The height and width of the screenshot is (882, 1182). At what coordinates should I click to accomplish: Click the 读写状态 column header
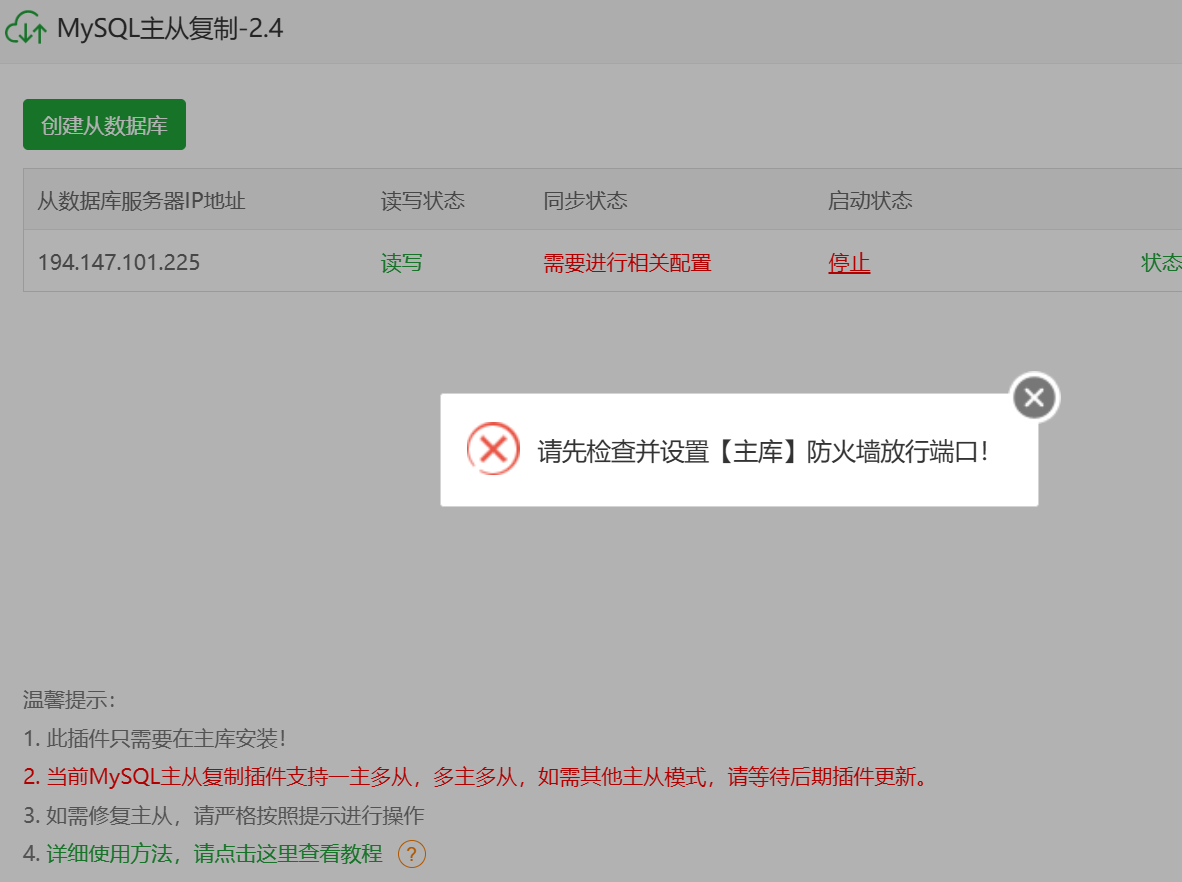[x=423, y=201]
